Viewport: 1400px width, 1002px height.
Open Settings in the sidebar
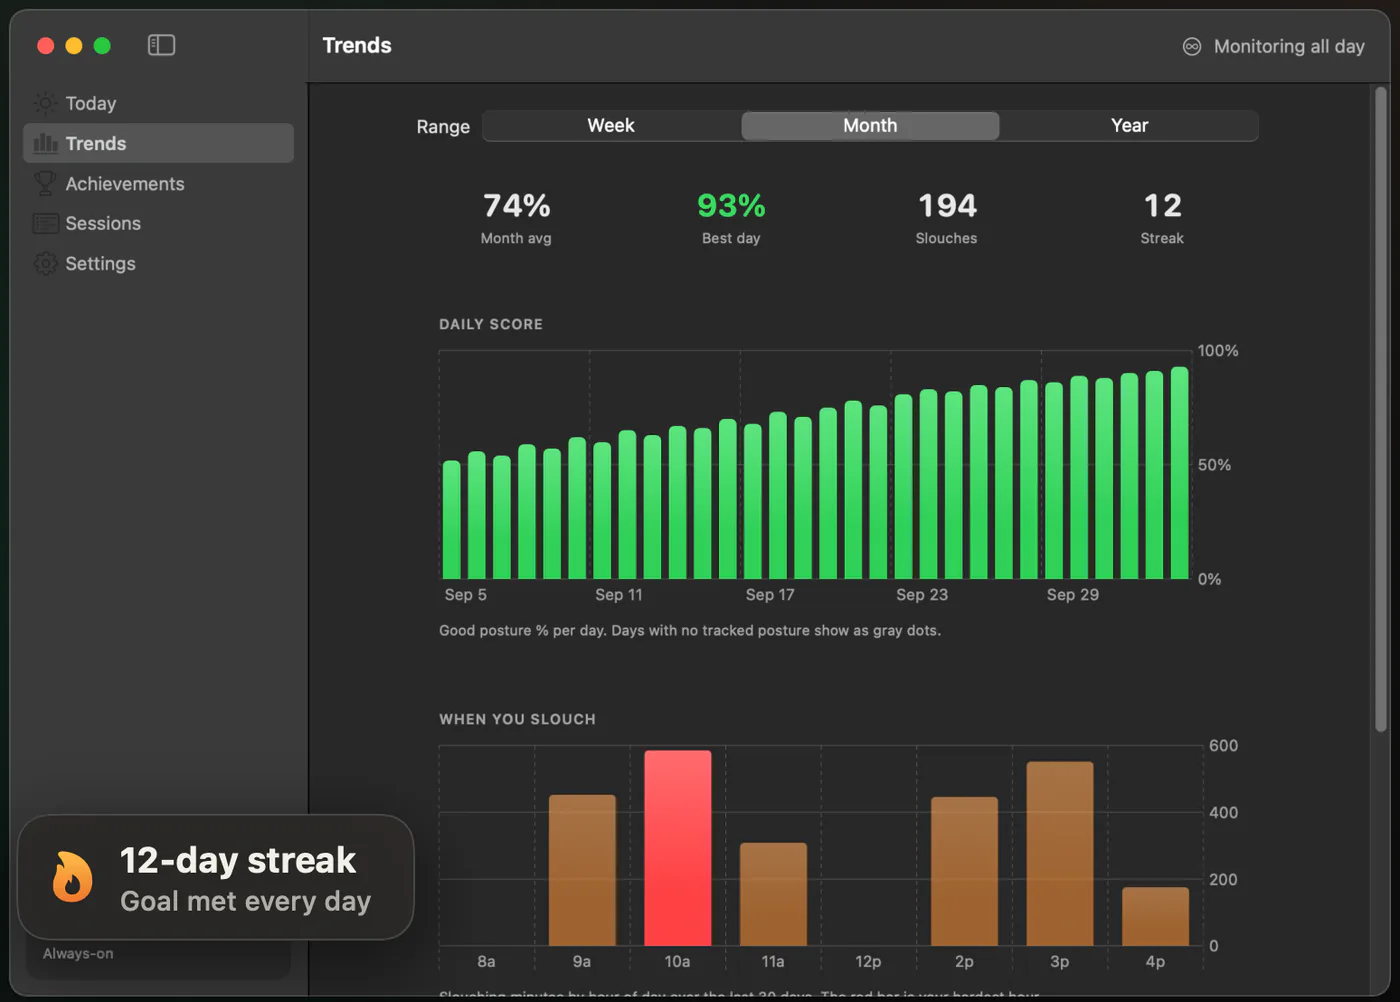point(158,263)
